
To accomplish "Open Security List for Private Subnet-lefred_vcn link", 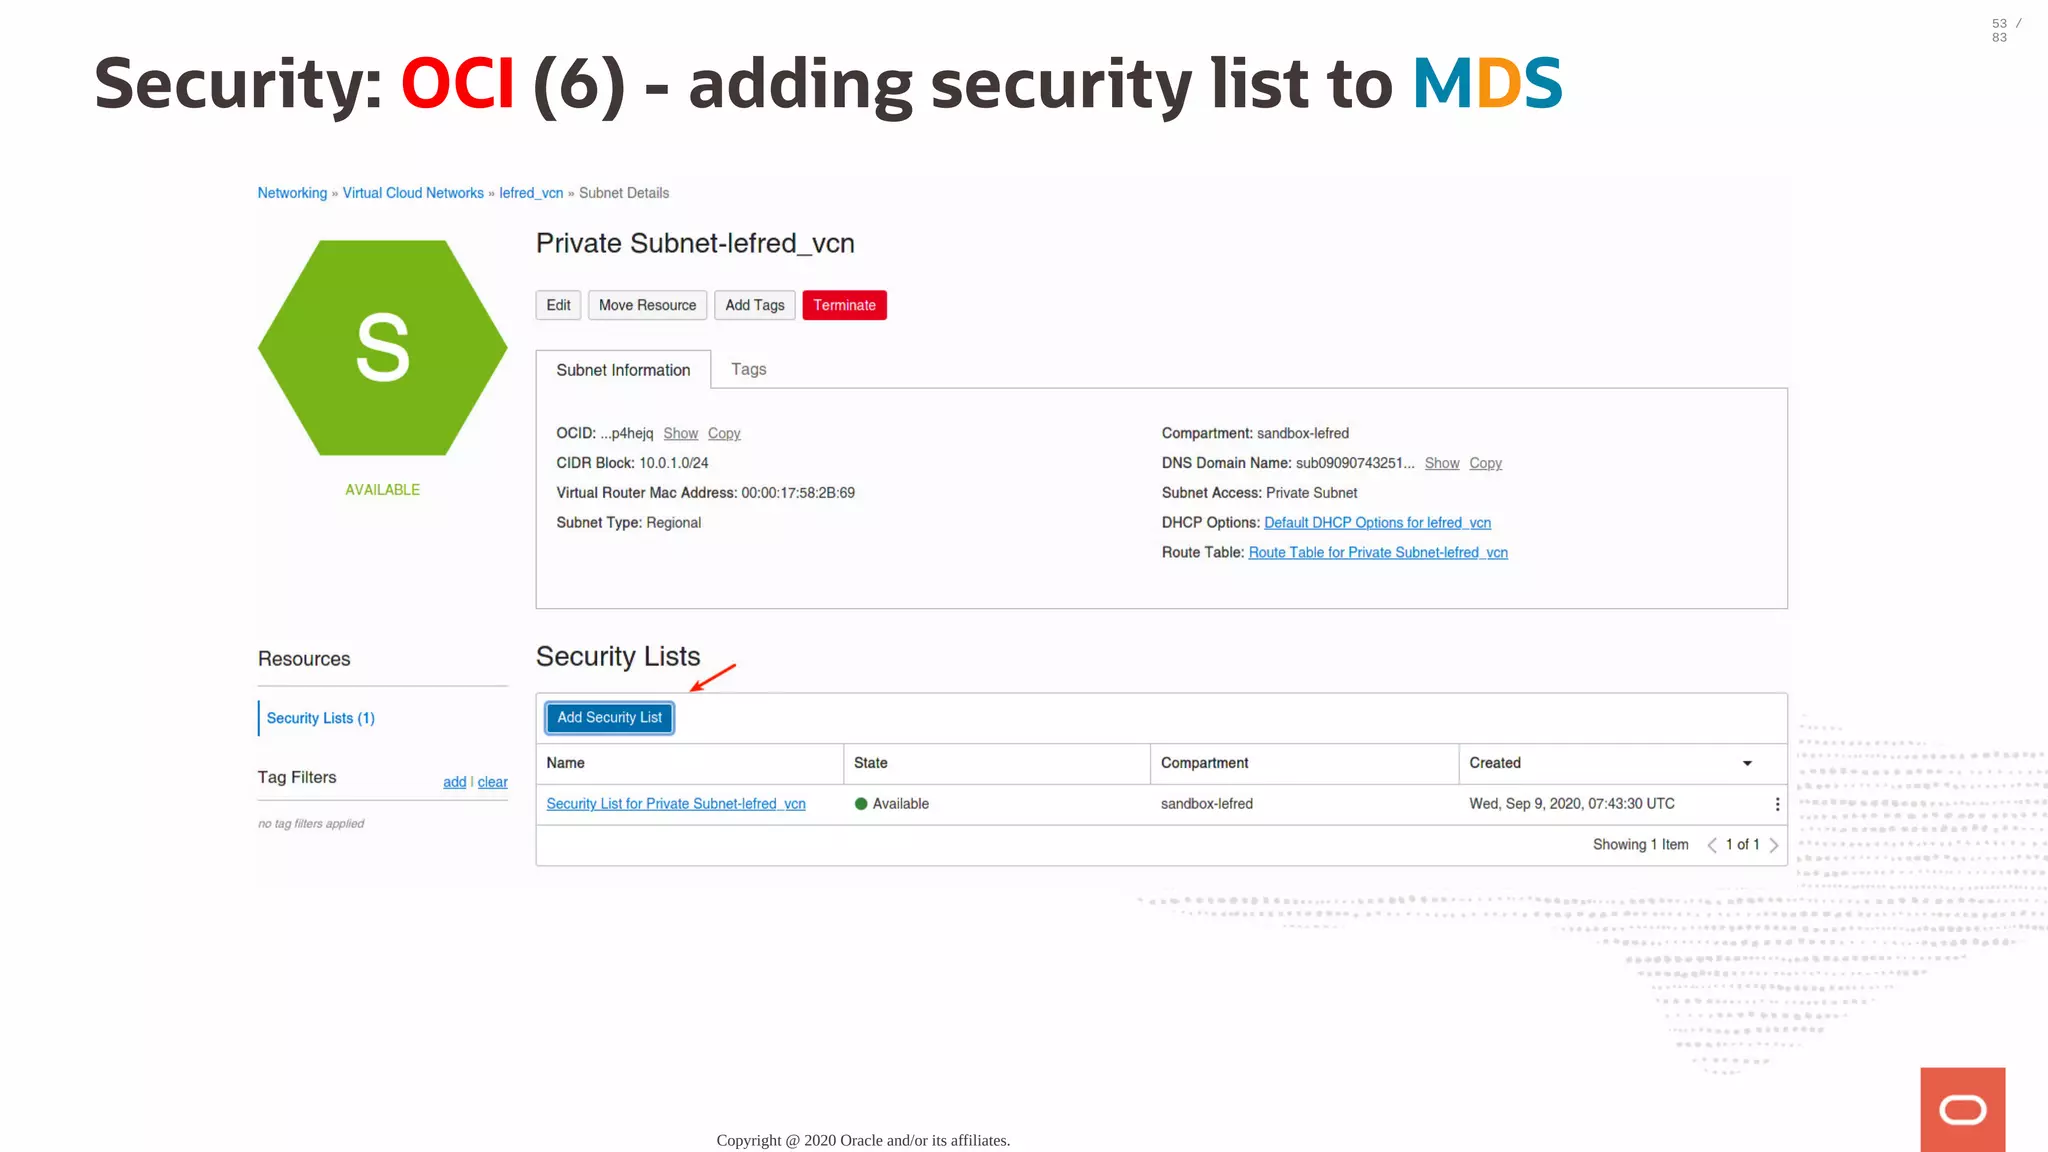I will (676, 804).
